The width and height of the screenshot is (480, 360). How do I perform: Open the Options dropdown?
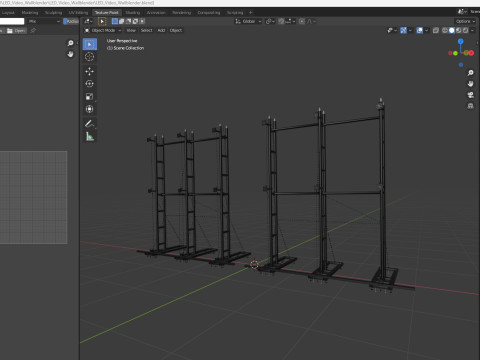465,21
